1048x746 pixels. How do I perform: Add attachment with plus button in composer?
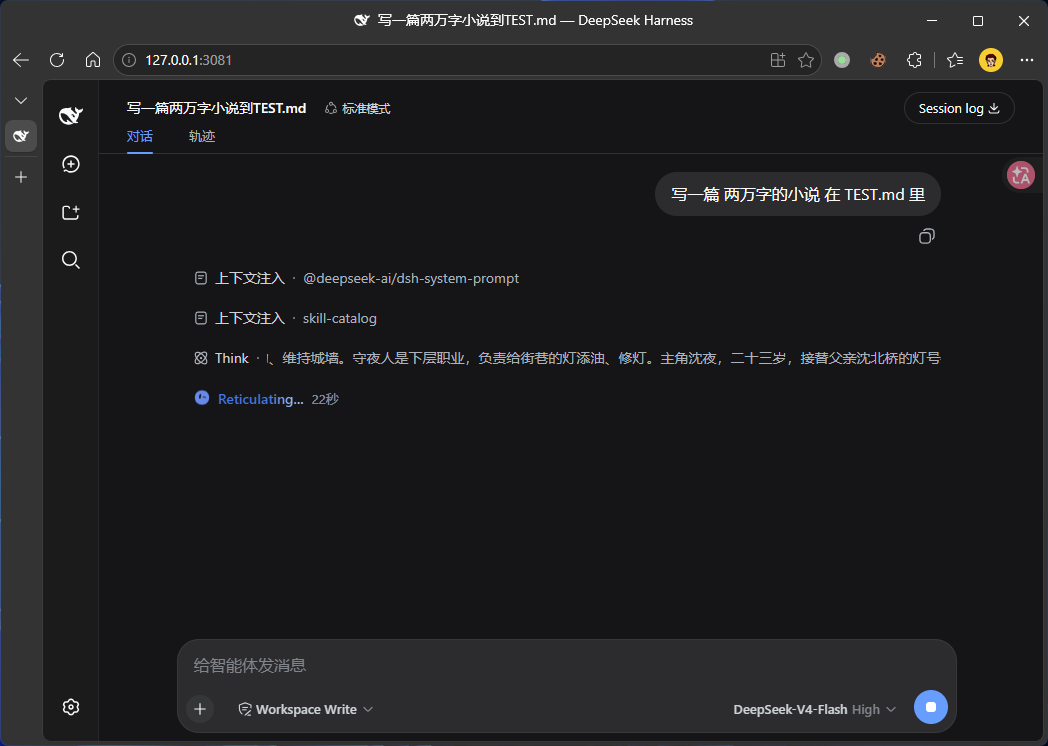pyautogui.click(x=200, y=709)
